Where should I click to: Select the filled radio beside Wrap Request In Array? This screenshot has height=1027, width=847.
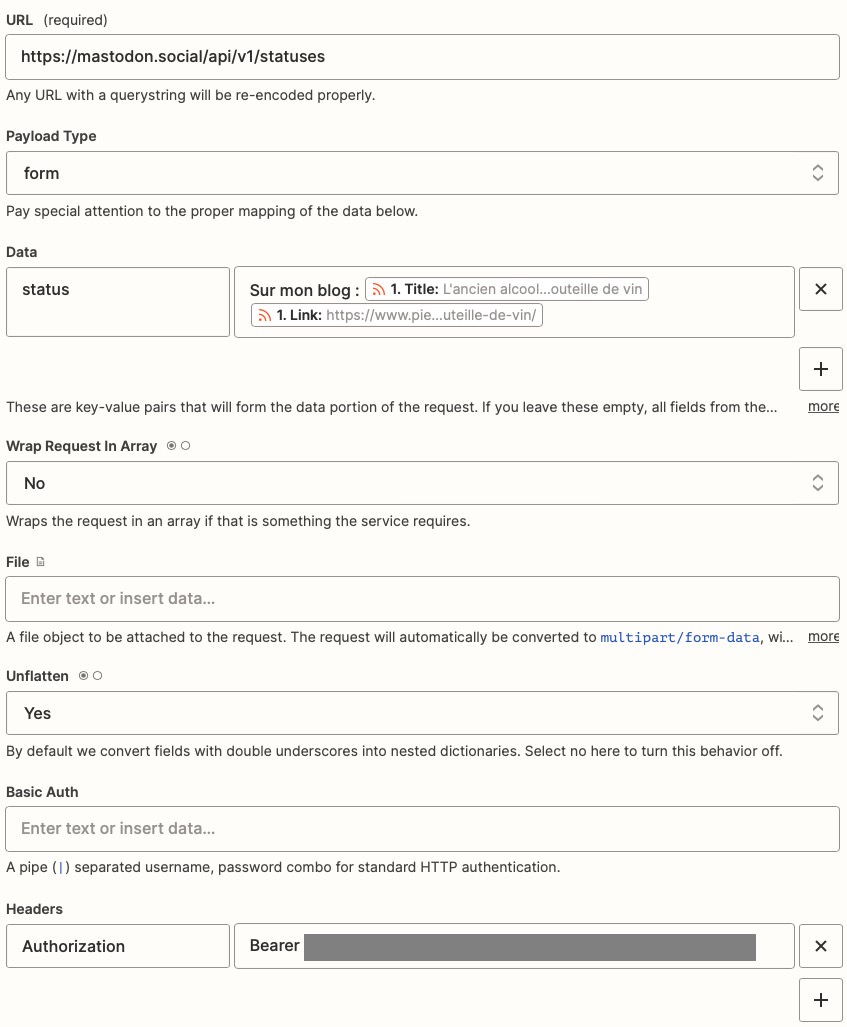171,446
